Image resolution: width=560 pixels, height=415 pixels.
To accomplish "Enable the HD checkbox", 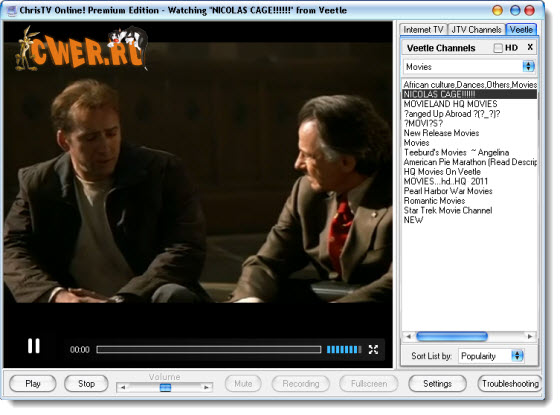I will [498, 48].
